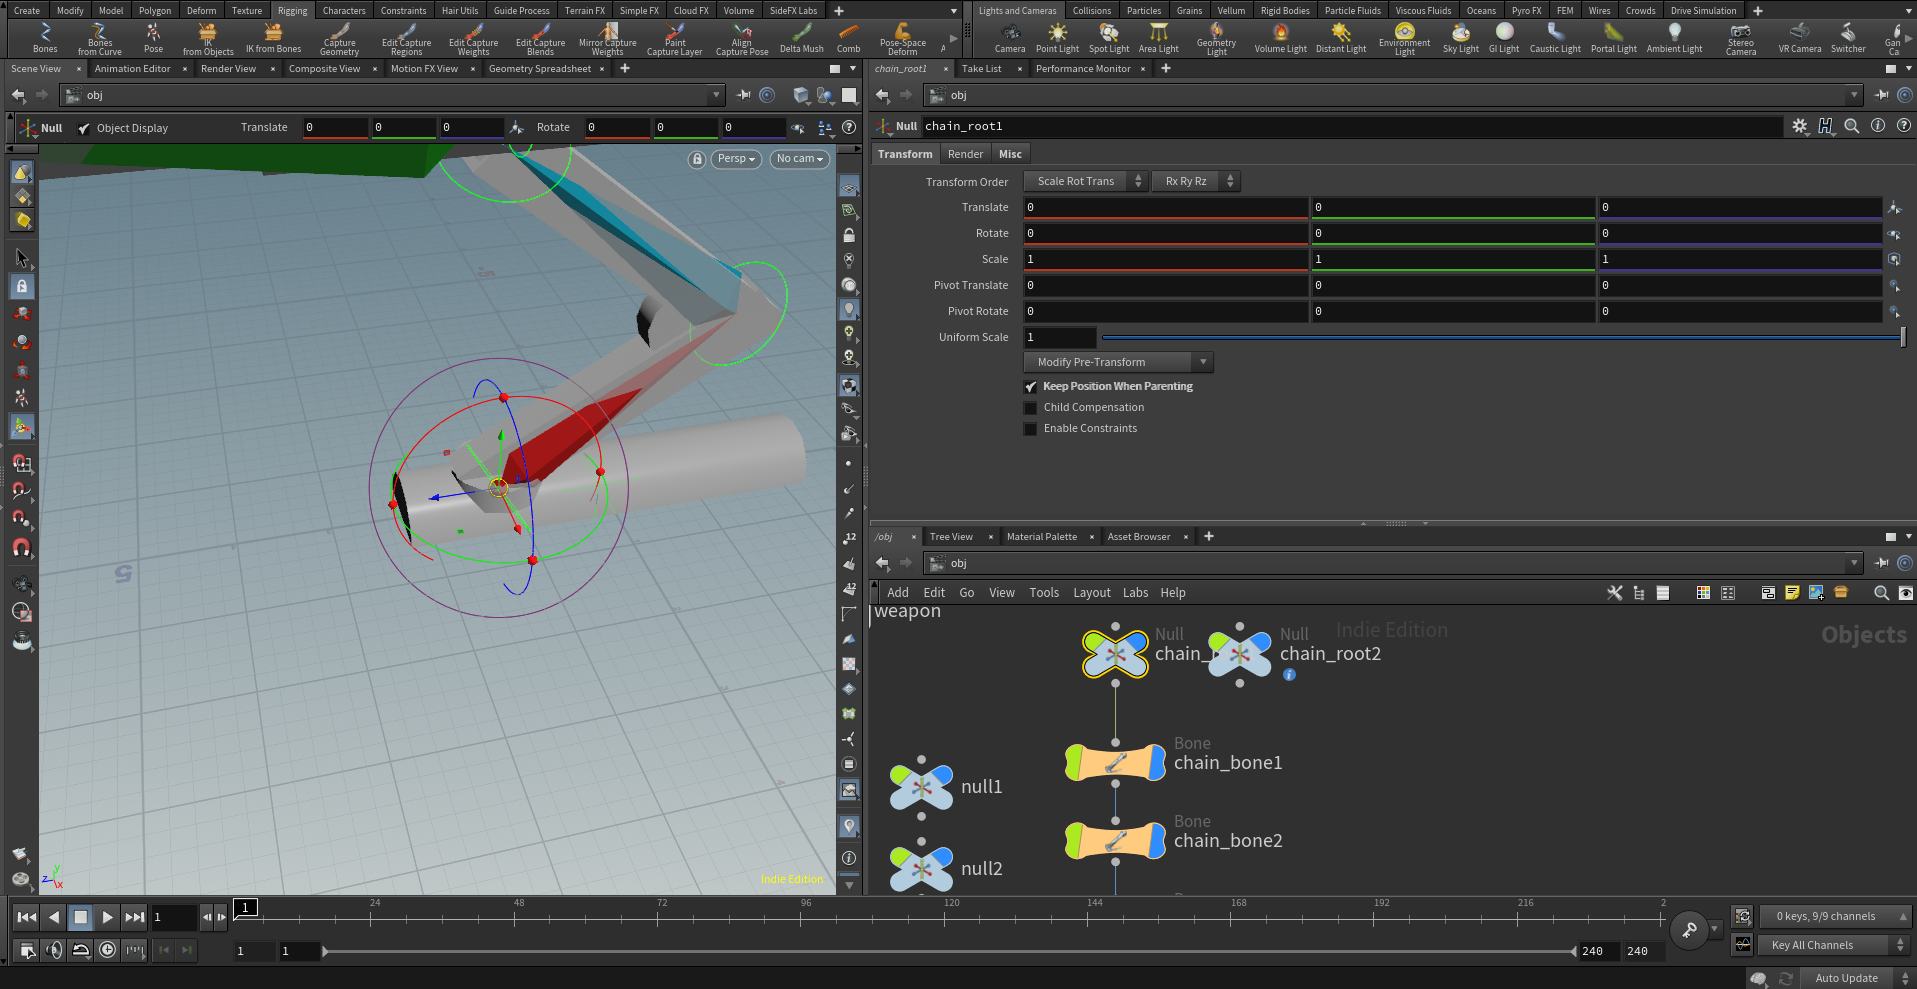Enable the Child Compensation checkbox
Image resolution: width=1917 pixels, height=989 pixels.
pyautogui.click(x=1031, y=408)
